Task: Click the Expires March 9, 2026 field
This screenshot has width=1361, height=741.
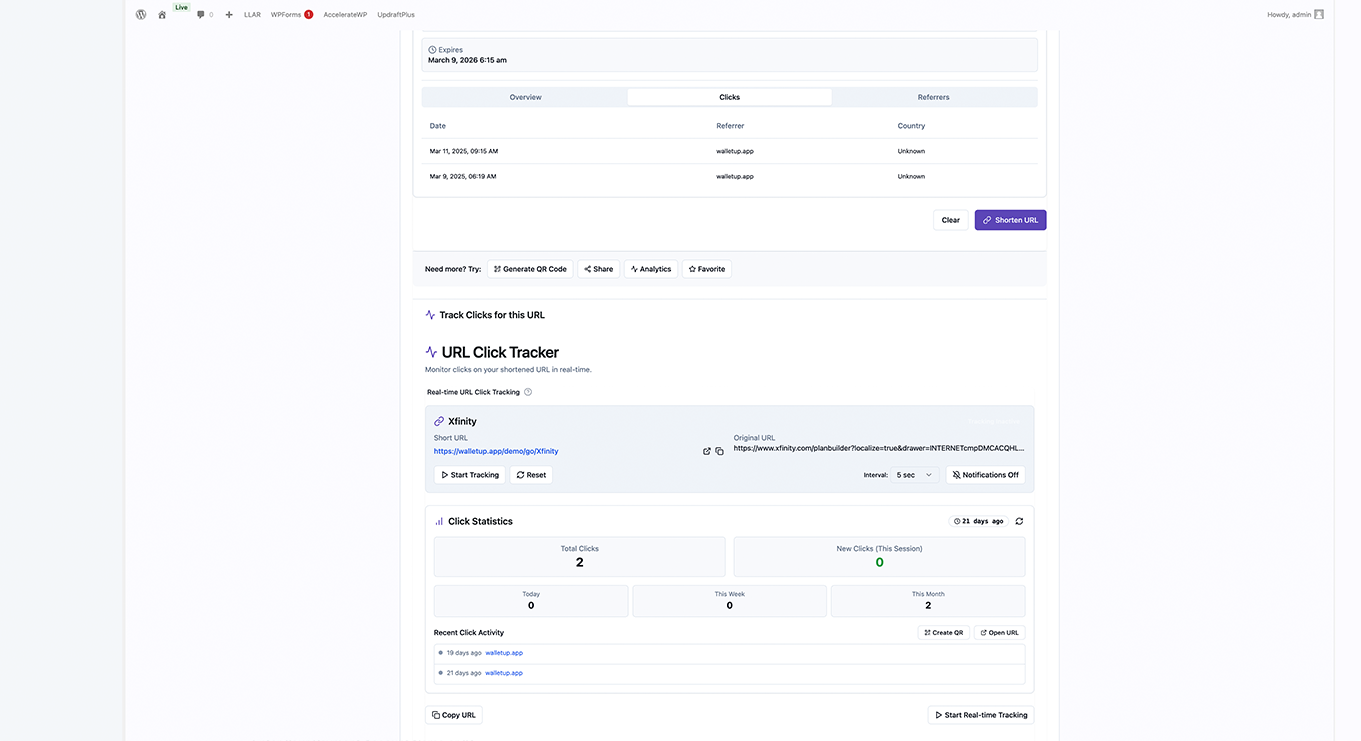Action: pos(729,55)
